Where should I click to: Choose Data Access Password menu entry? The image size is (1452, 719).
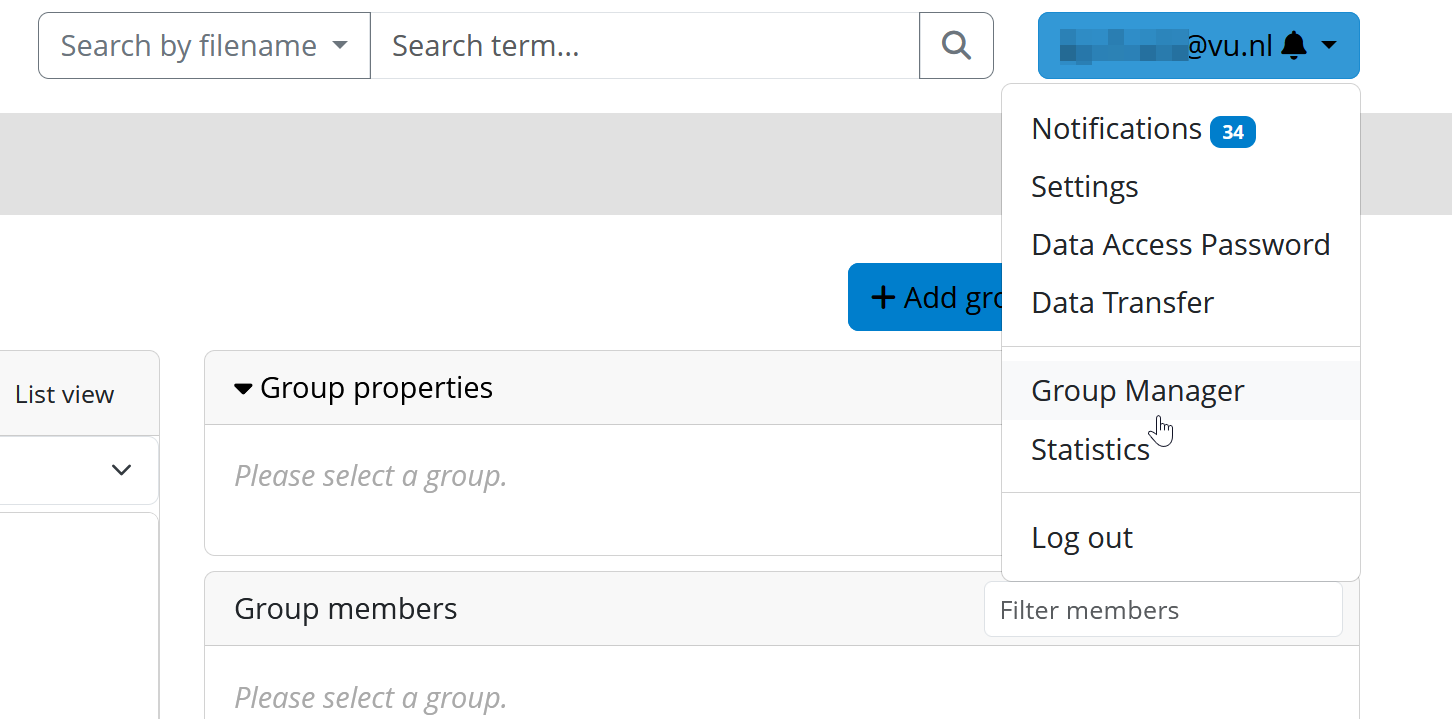point(1180,245)
